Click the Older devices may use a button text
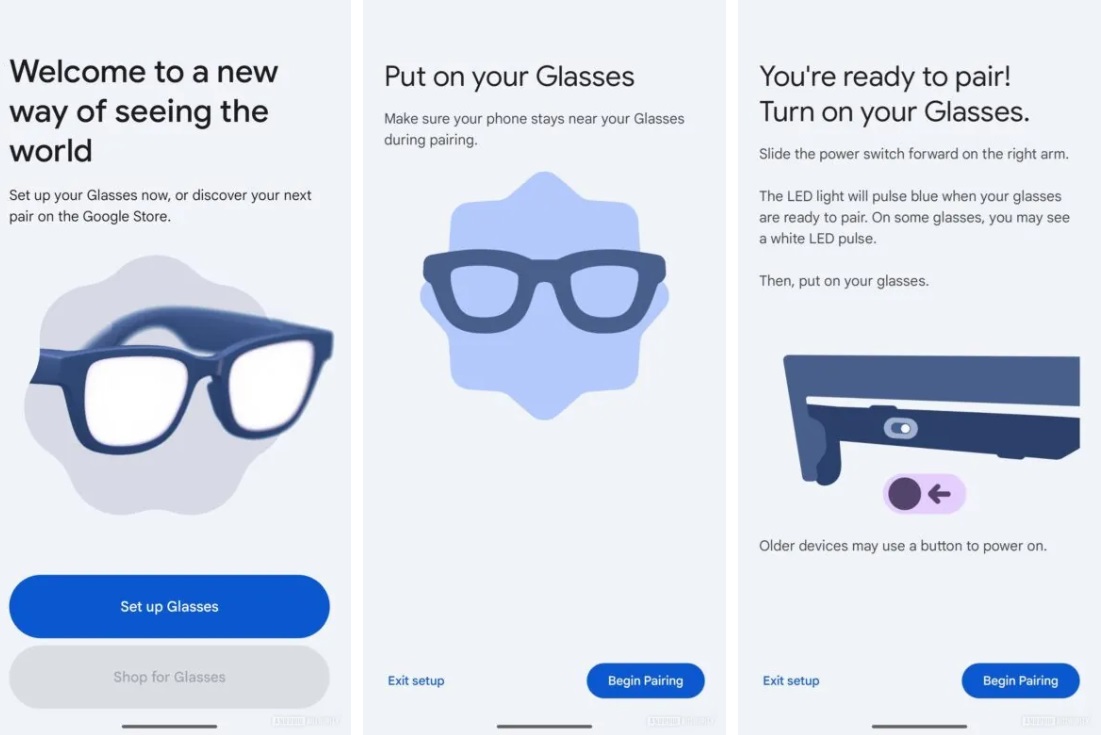Screen dimensions: 1101x735 click(x=902, y=545)
